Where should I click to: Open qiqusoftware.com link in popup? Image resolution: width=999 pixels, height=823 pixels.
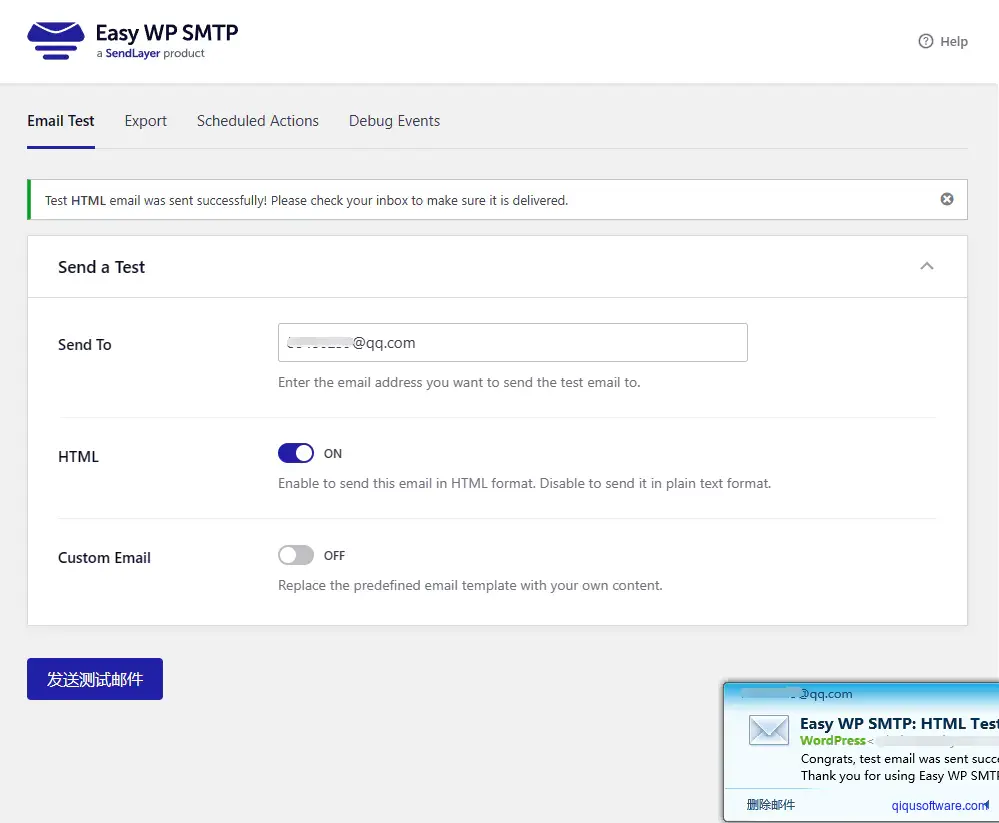pos(940,806)
